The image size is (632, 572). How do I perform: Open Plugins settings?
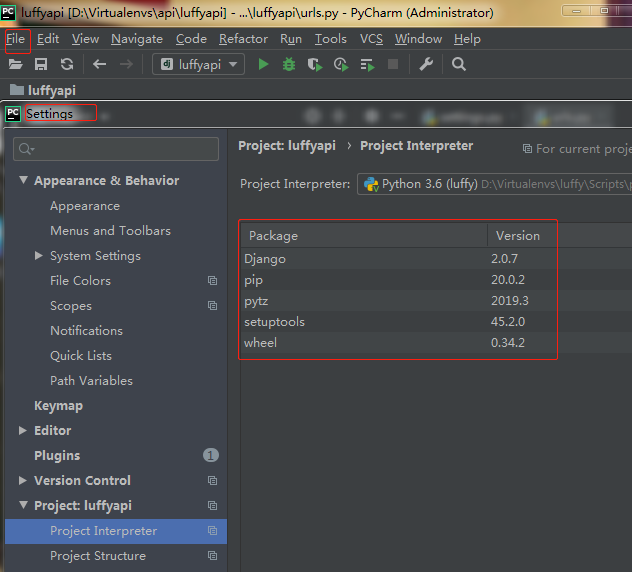point(57,456)
